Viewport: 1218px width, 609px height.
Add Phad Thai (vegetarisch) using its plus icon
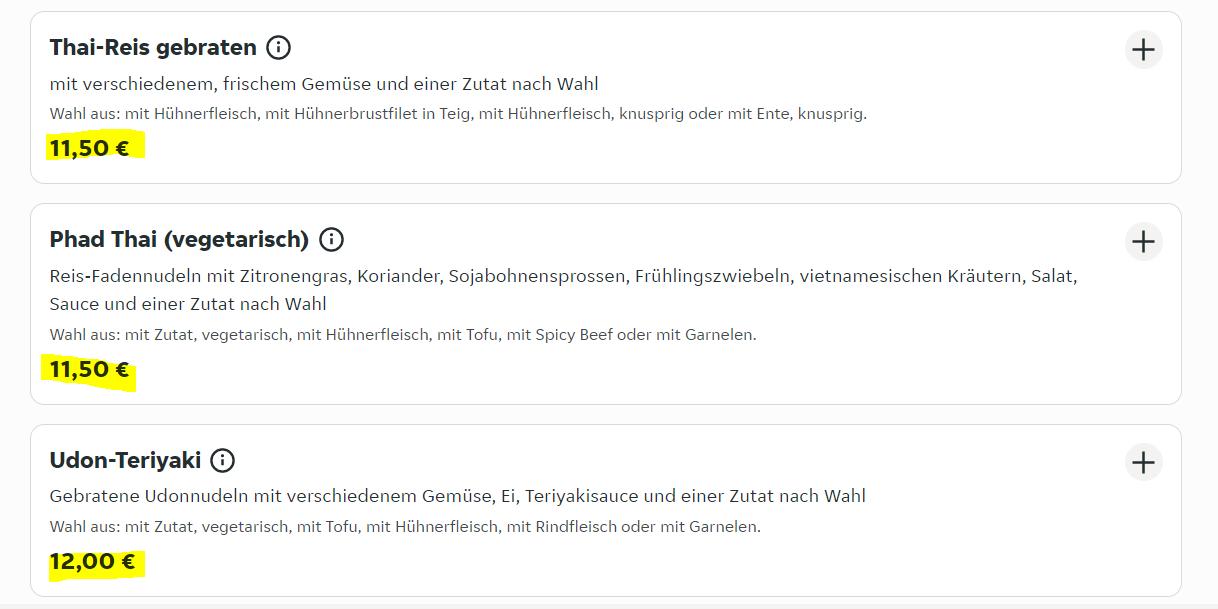(1143, 241)
